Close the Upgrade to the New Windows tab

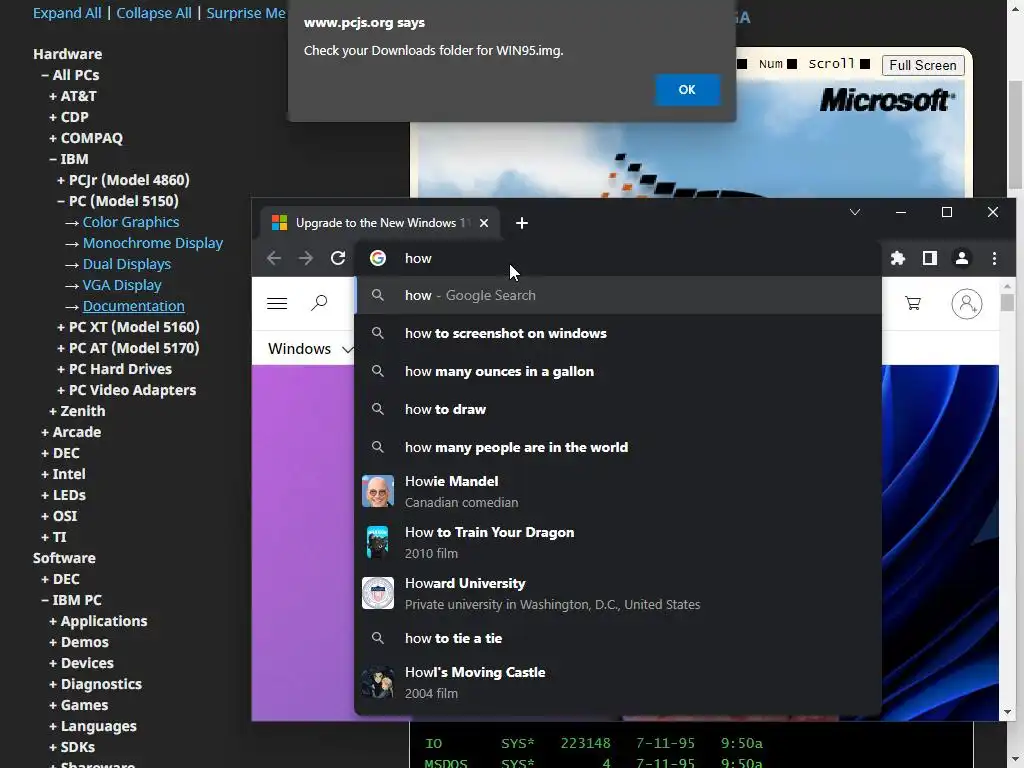coord(484,223)
